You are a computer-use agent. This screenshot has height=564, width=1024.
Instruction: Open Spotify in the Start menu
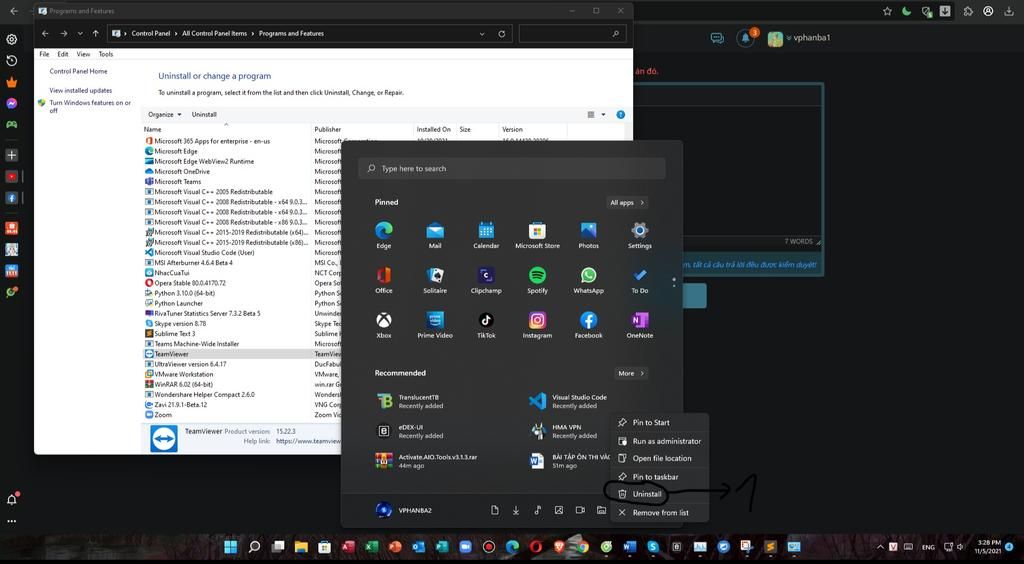click(537, 280)
